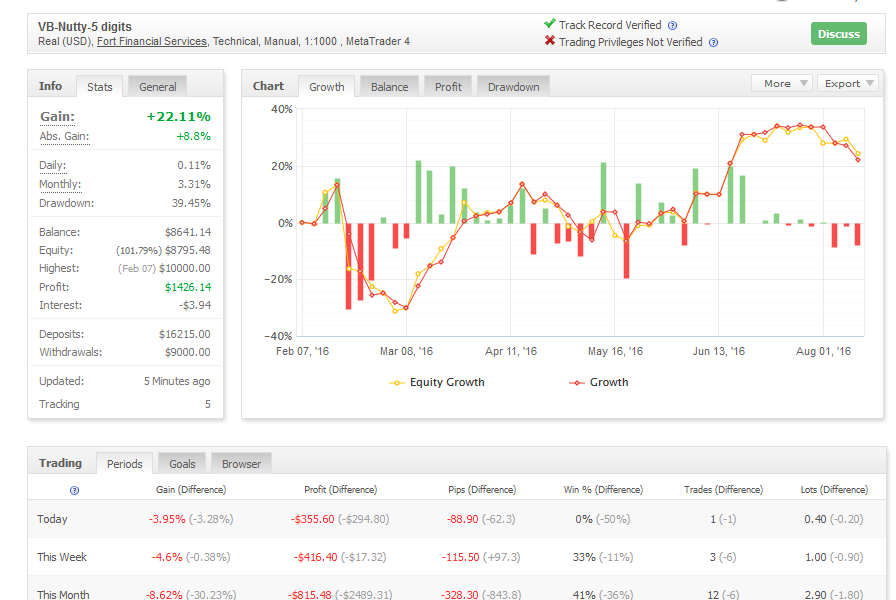Open the Export dropdown menu

847,83
